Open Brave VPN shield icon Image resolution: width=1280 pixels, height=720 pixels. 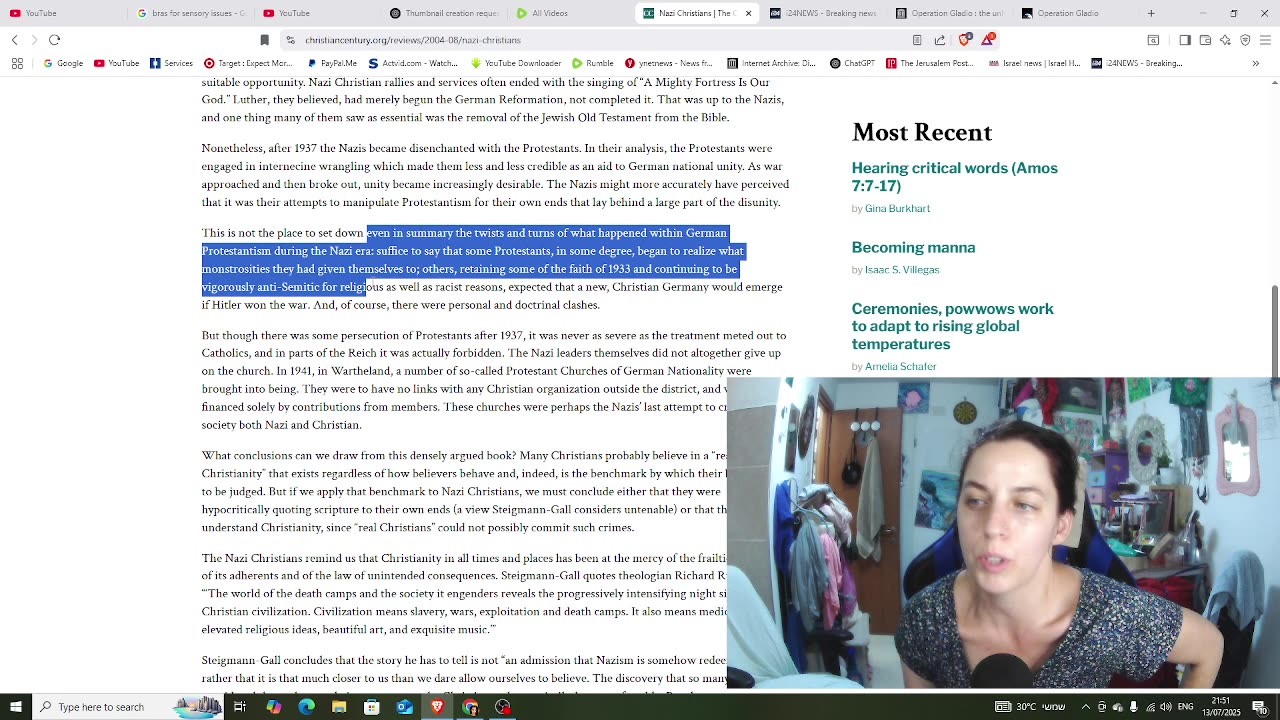pyautogui.click(x=1245, y=40)
